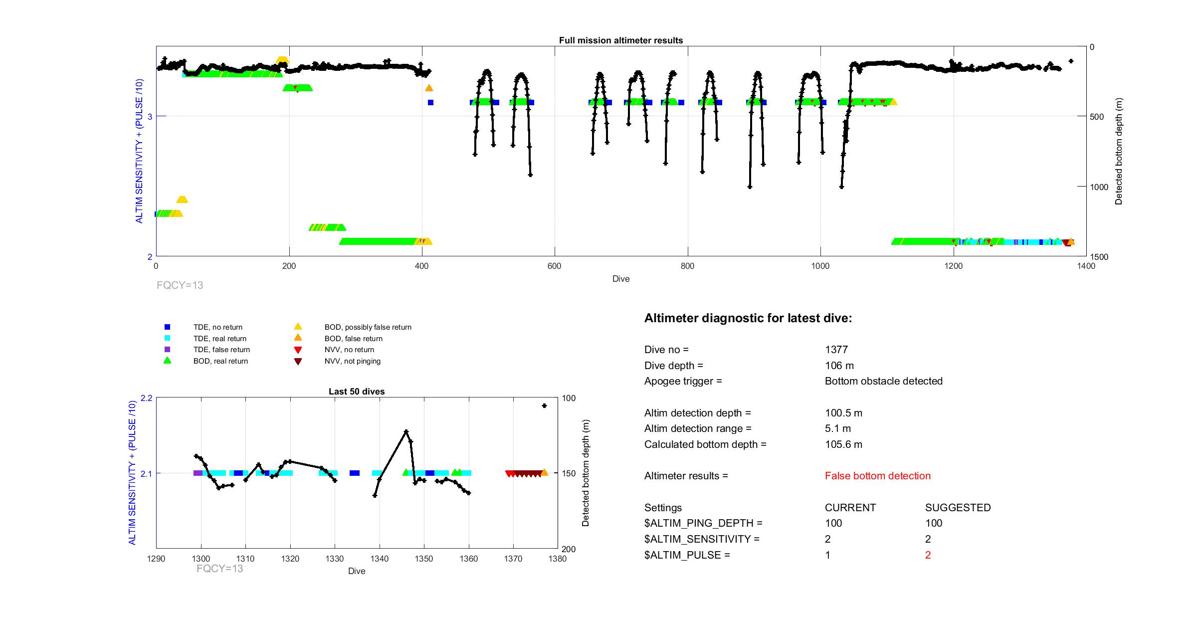
Task: Click the red suggested $ALTIM_PULSE value 2
Action: [928, 555]
